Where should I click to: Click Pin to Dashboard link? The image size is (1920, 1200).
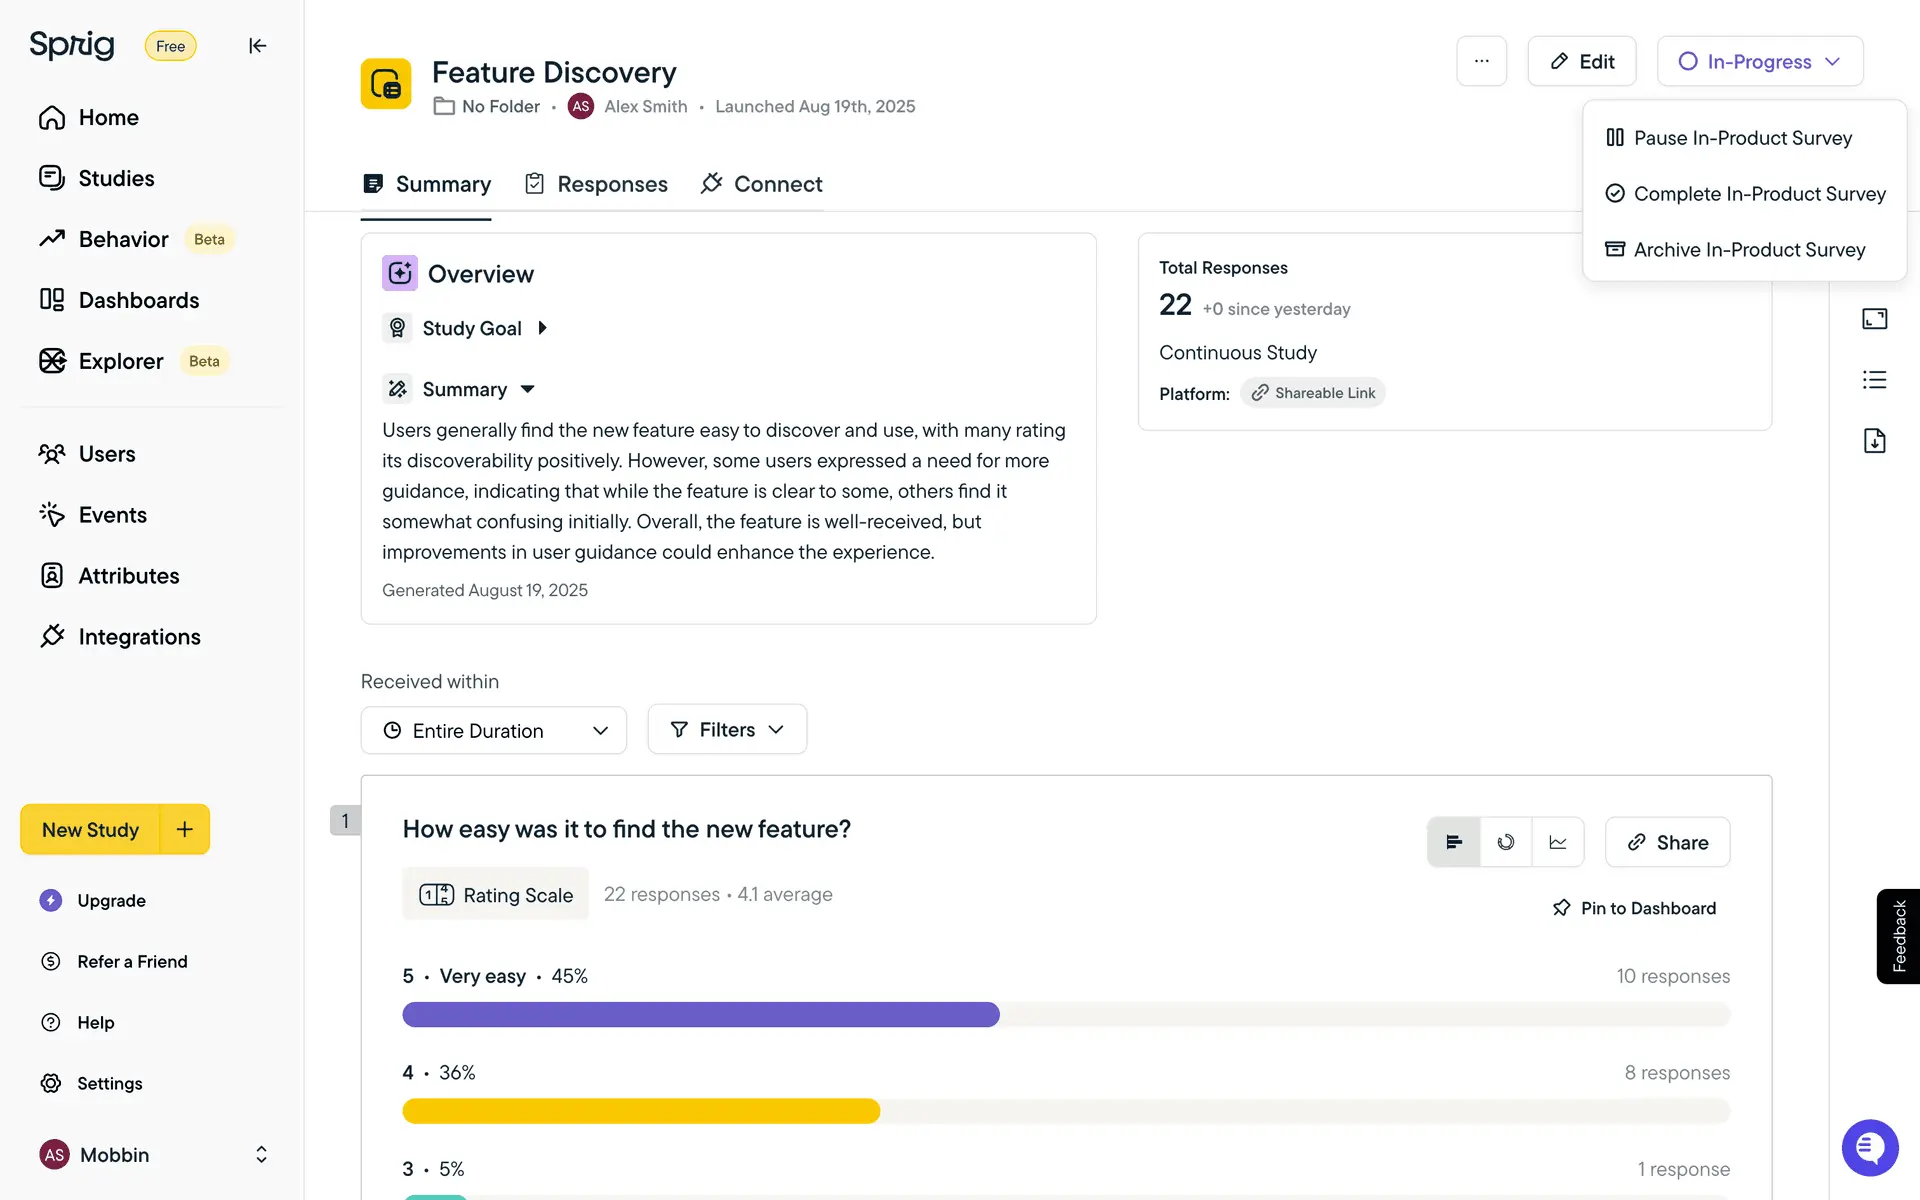(x=1634, y=908)
